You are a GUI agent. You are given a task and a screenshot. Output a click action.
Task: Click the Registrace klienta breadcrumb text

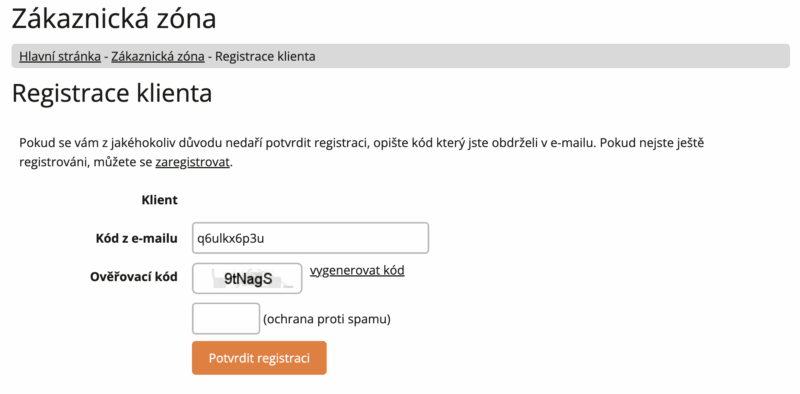point(265,56)
